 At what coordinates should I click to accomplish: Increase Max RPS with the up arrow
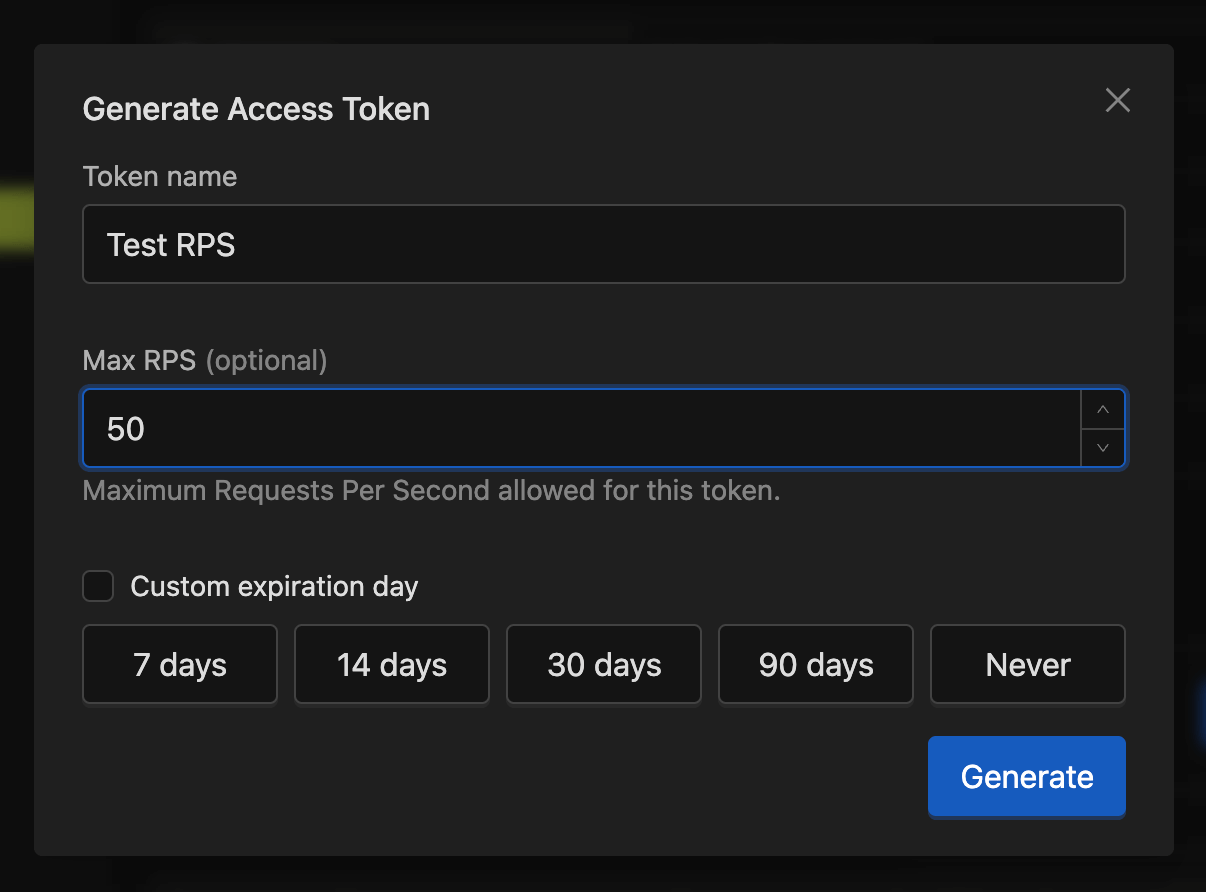point(1103,410)
